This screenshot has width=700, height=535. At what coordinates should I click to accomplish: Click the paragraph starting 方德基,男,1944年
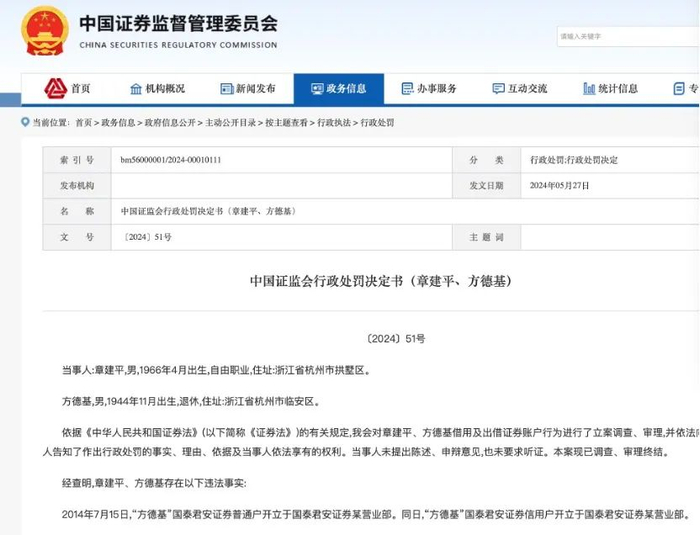tap(191, 401)
